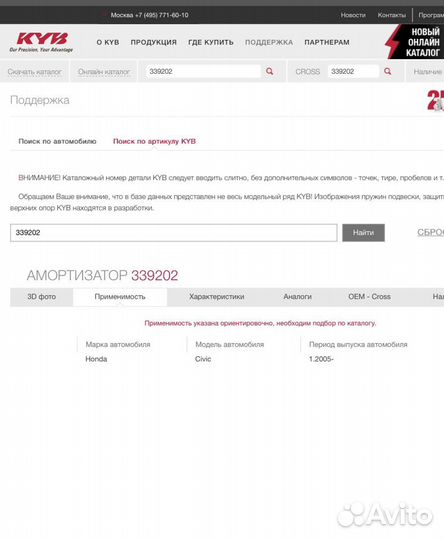Go to Контакты link in top bar
This screenshot has width=444, height=540.
tap(392, 15)
